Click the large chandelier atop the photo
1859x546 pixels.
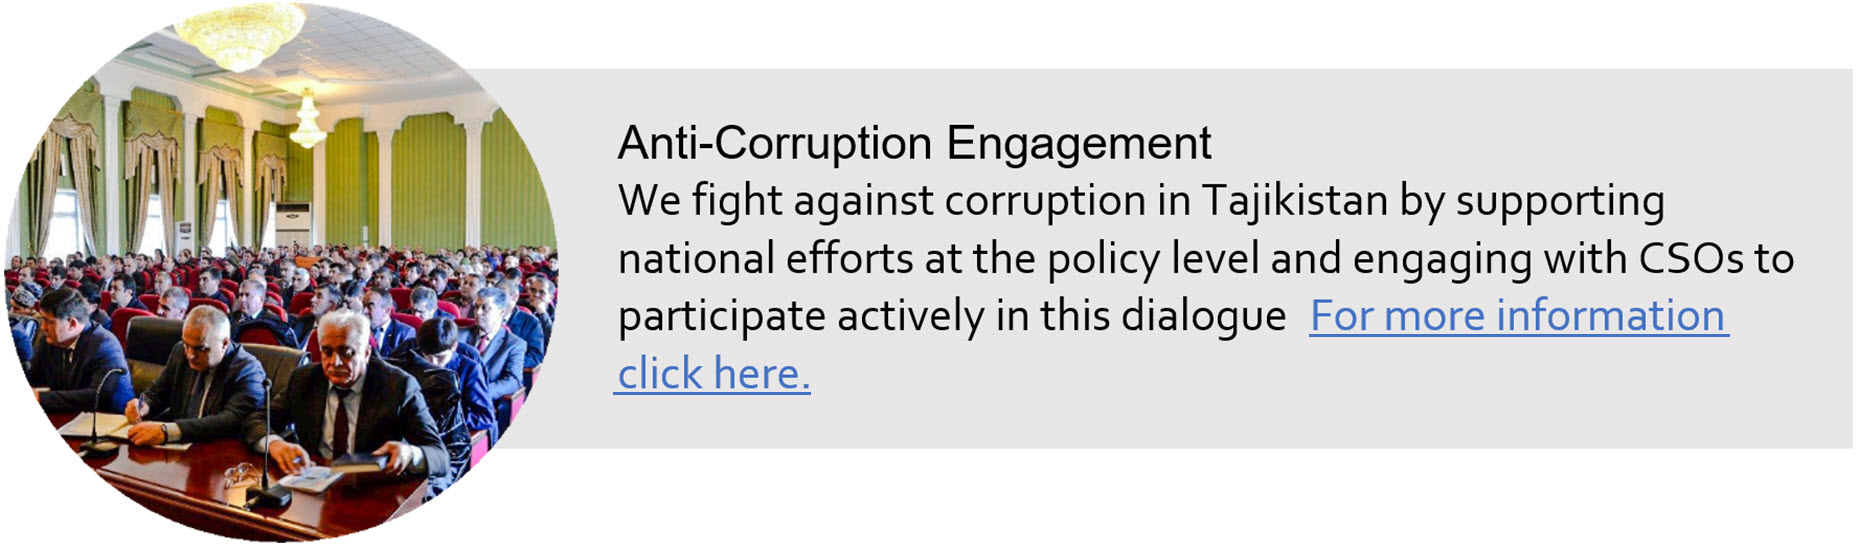(240, 34)
